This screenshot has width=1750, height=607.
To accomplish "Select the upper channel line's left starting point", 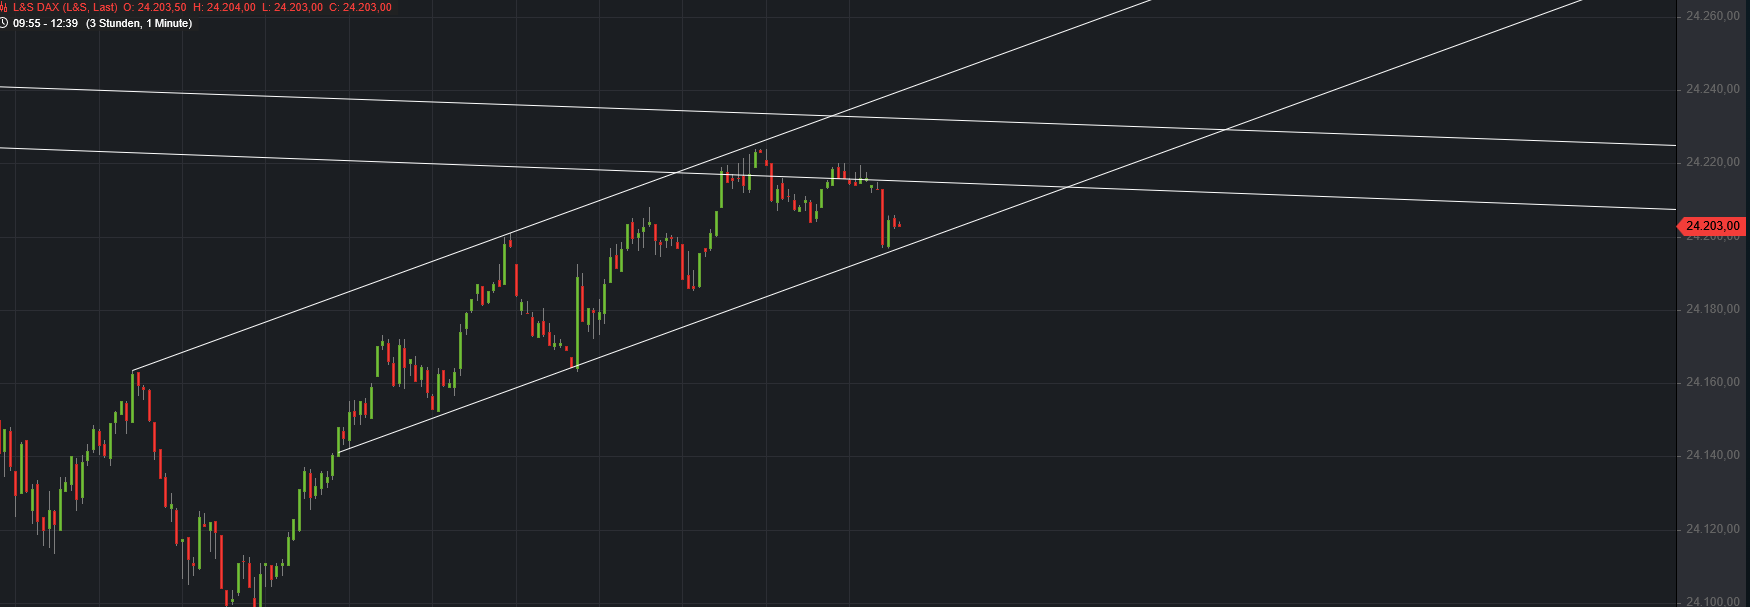I will (x=133, y=371).
